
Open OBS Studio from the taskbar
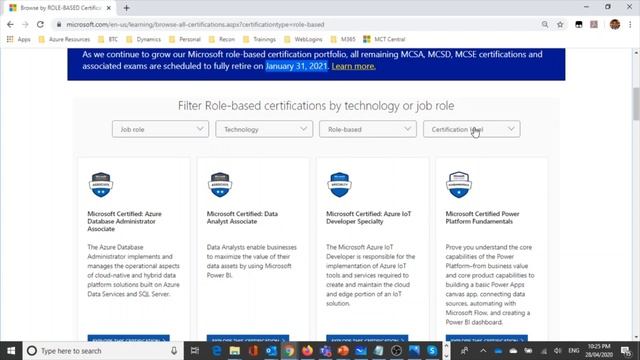[396, 351]
